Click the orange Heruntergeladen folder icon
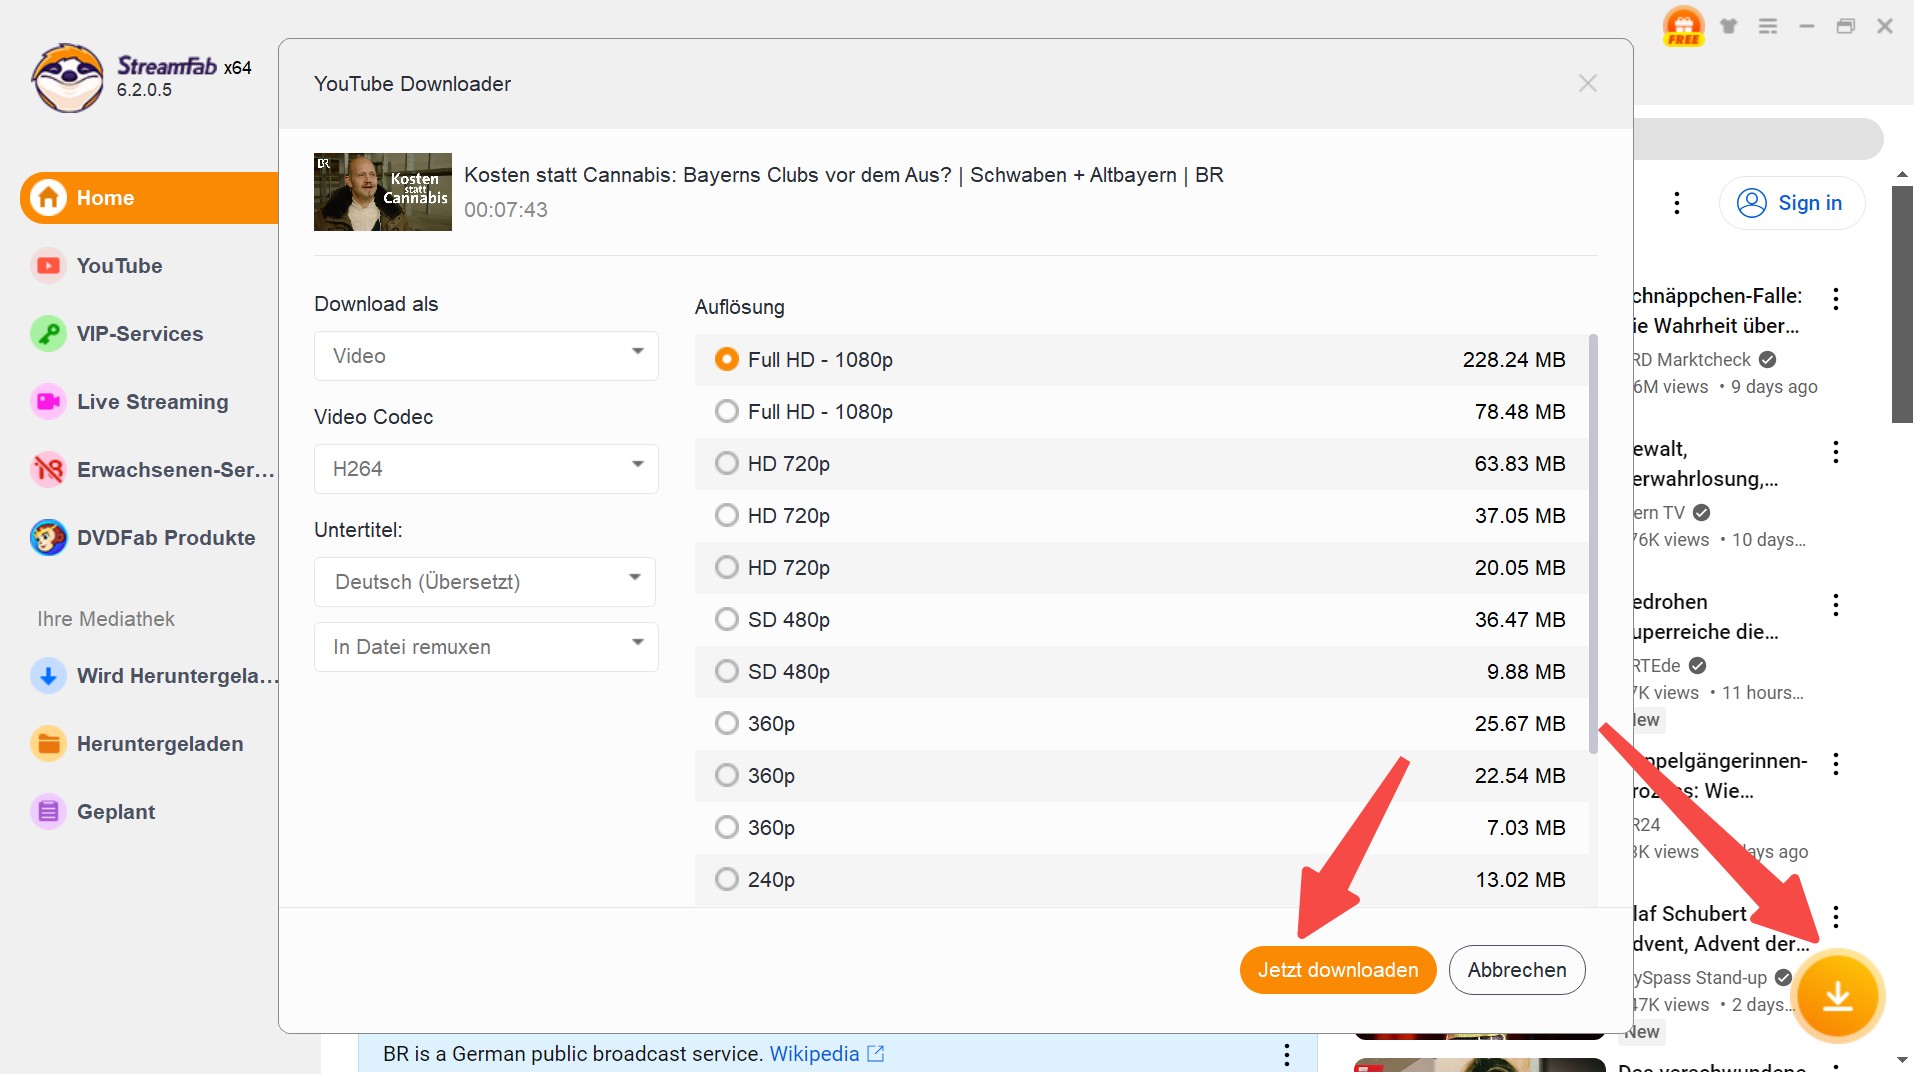The width and height of the screenshot is (1914, 1074). pos(48,744)
